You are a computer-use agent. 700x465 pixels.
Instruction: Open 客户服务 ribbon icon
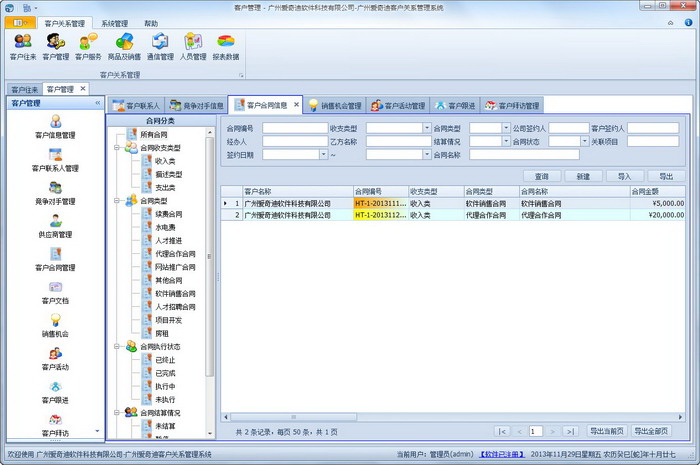pos(88,46)
